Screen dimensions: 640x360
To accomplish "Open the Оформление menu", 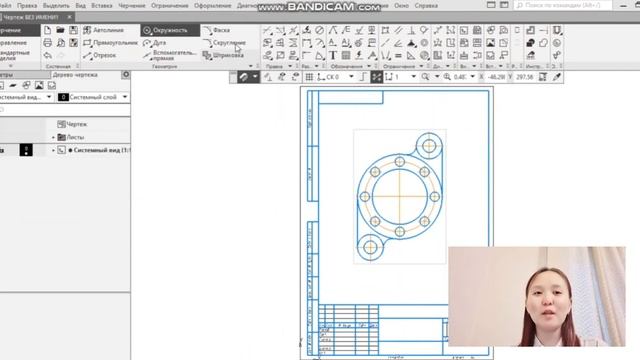I will pos(213,6).
